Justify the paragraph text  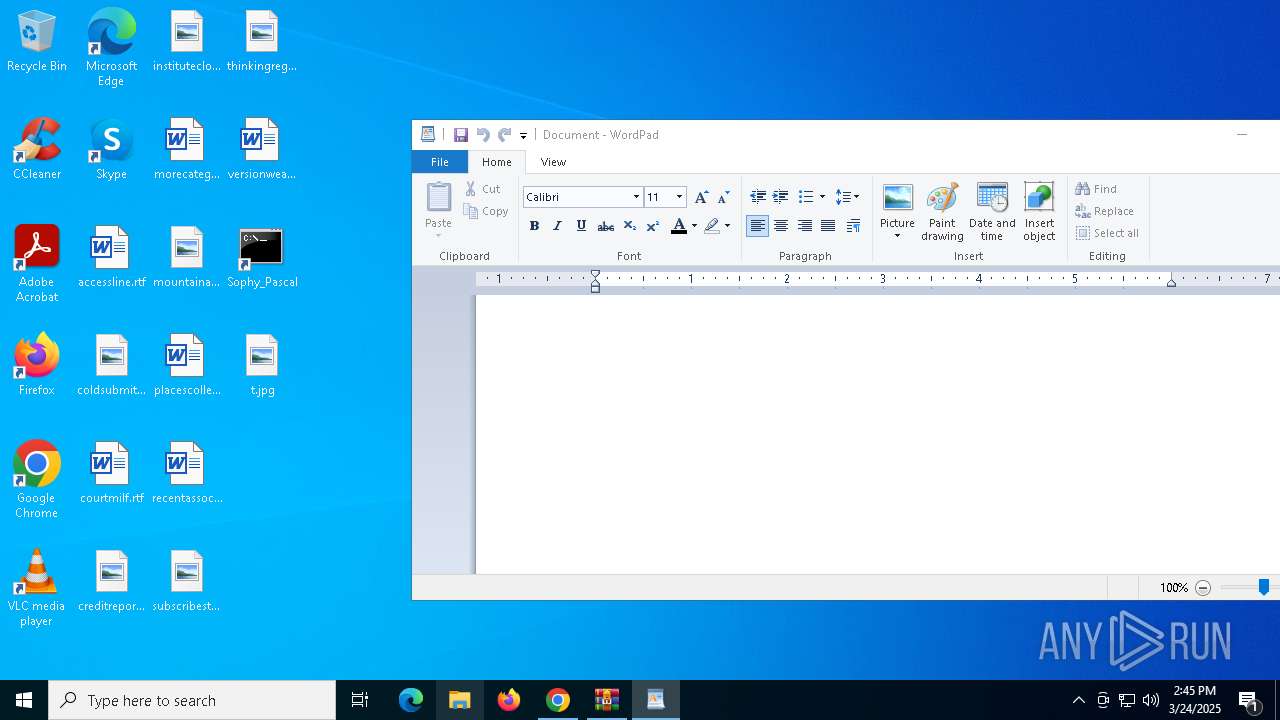click(828, 226)
